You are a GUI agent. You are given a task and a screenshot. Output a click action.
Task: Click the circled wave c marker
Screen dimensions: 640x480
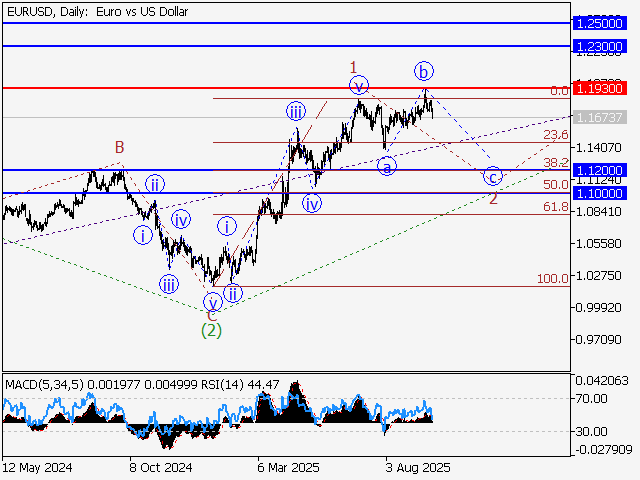pos(492,176)
